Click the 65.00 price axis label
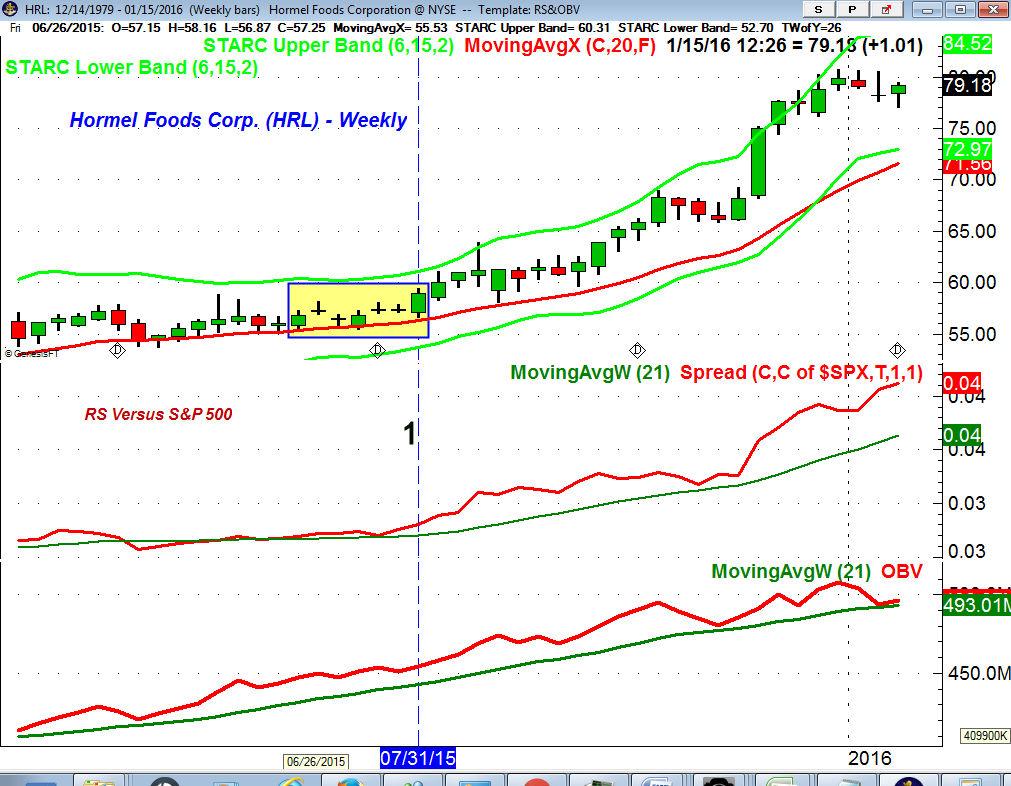 coord(972,231)
